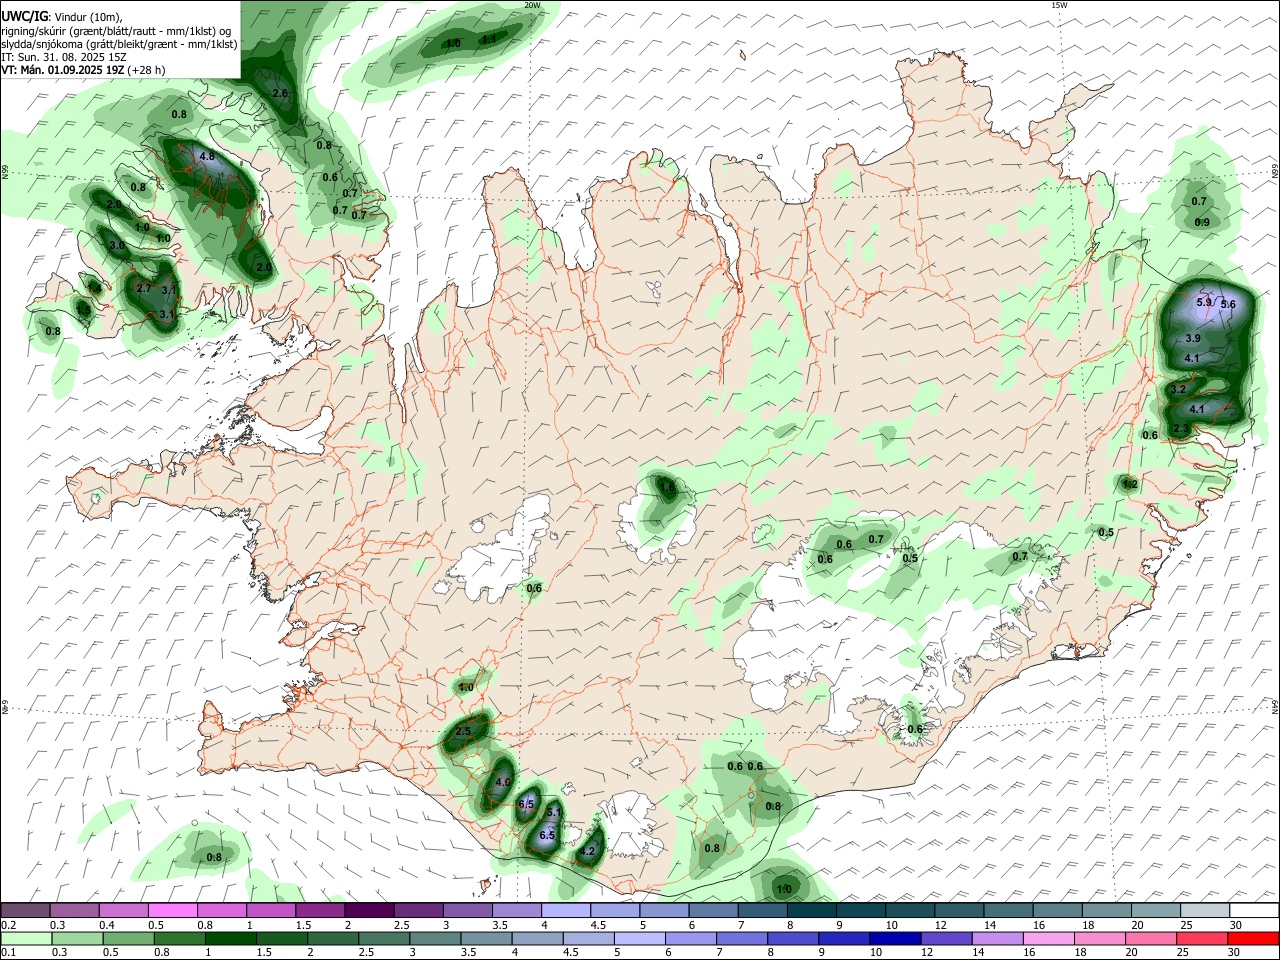
Task: Select the 1.4 precipitation value
Action: (x=93, y=288)
